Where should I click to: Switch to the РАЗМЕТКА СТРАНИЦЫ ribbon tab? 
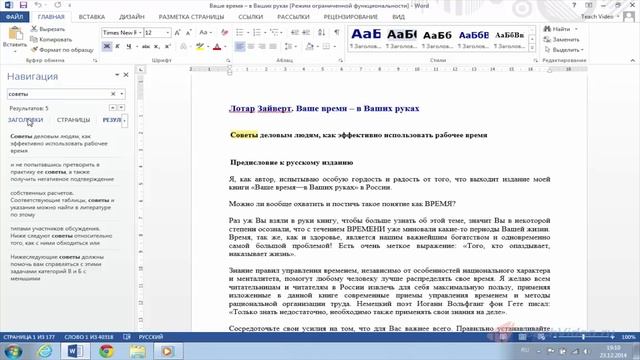191,17
